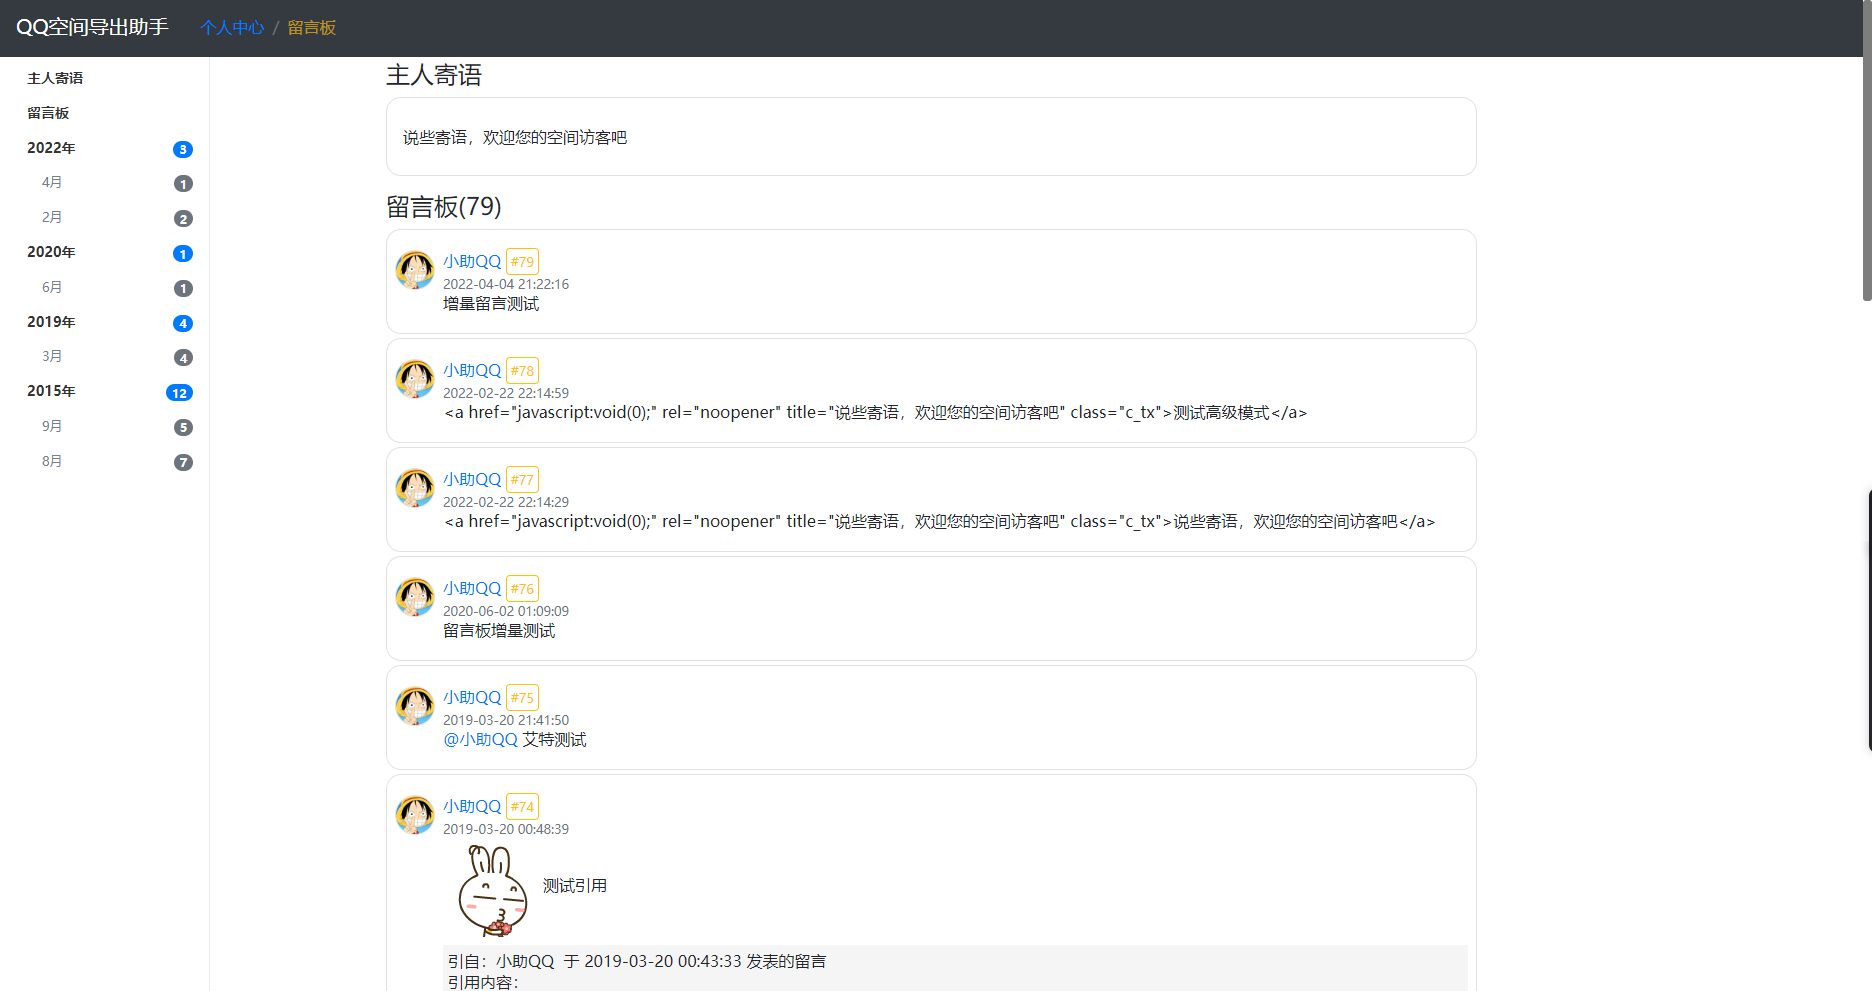
Task: Click the text 增量留言测试
Action: click(x=491, y=304)
